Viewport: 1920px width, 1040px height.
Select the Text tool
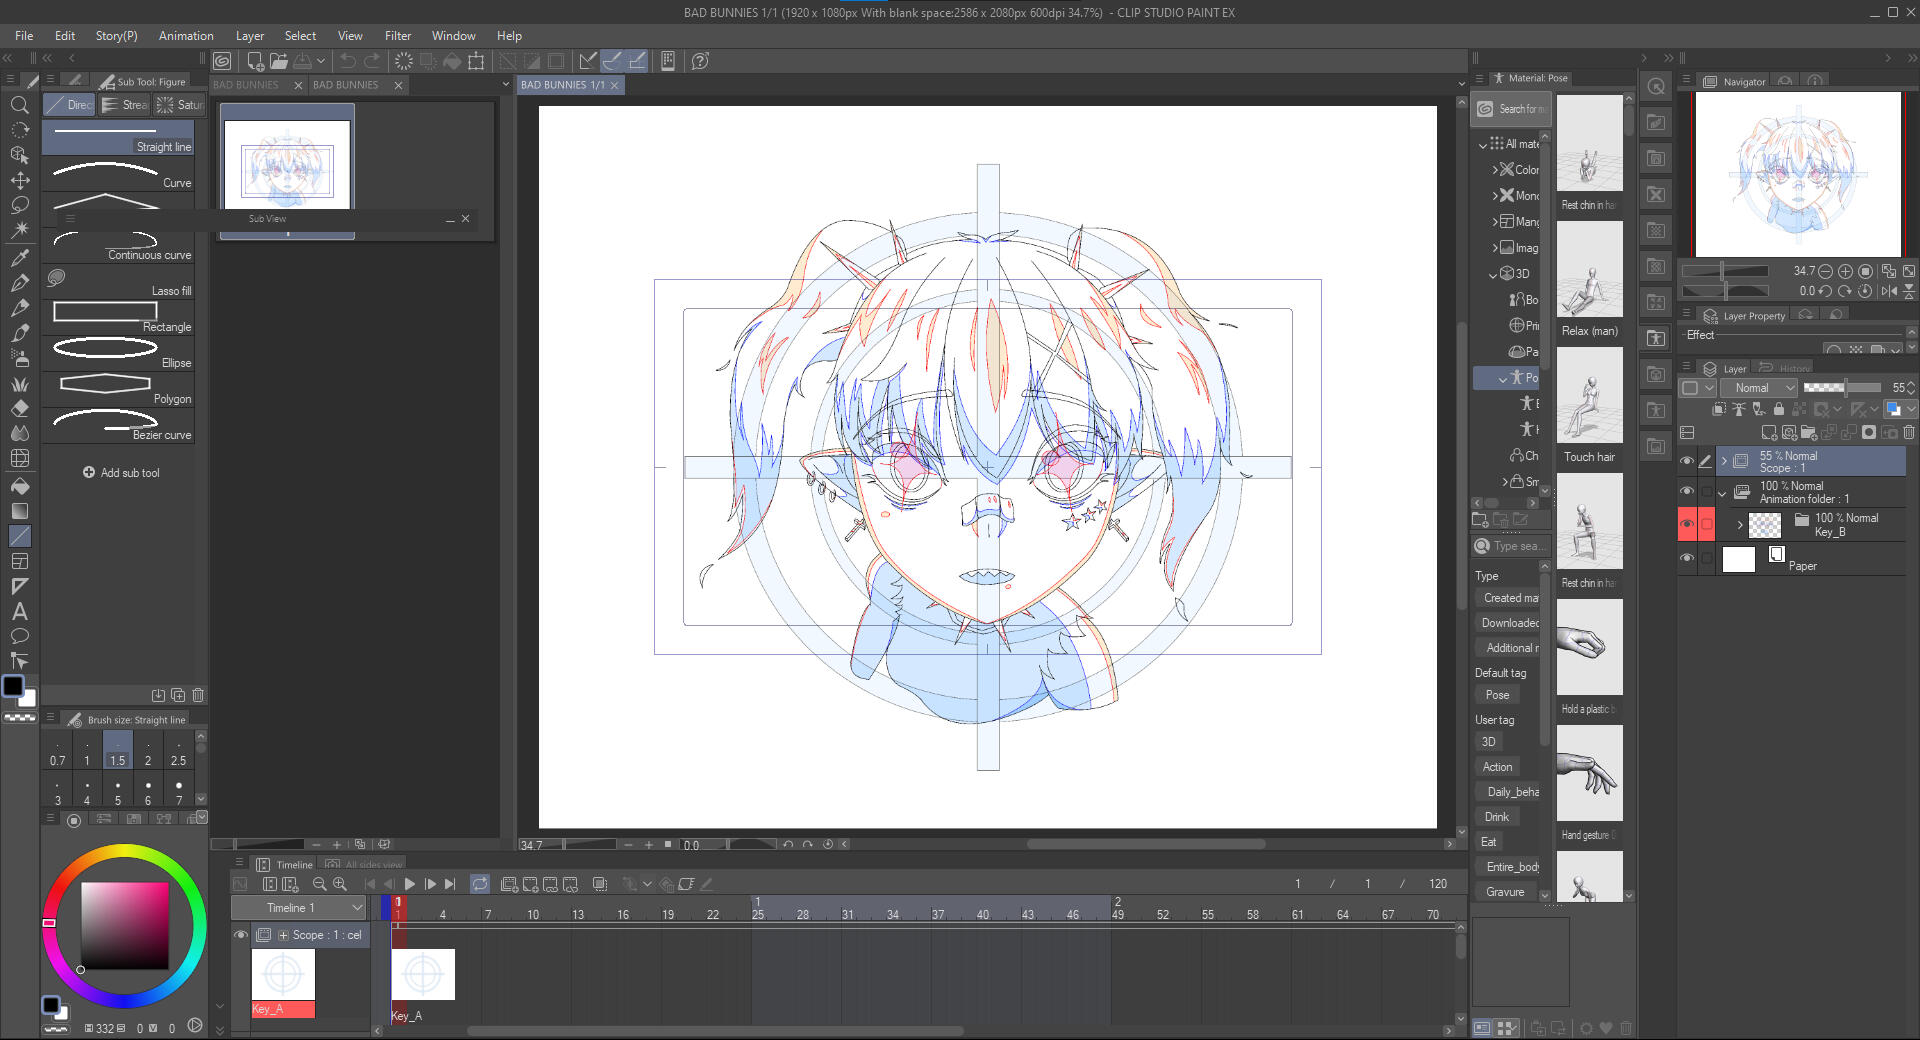pos(19,611)
